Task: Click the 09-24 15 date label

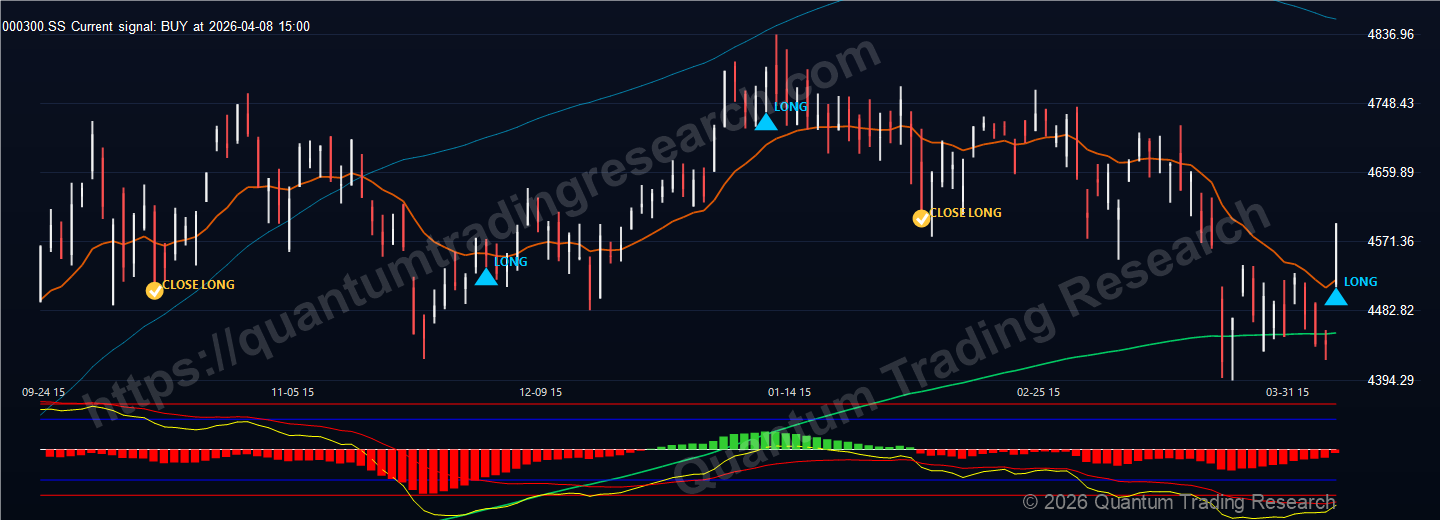Action: point(44,392)
